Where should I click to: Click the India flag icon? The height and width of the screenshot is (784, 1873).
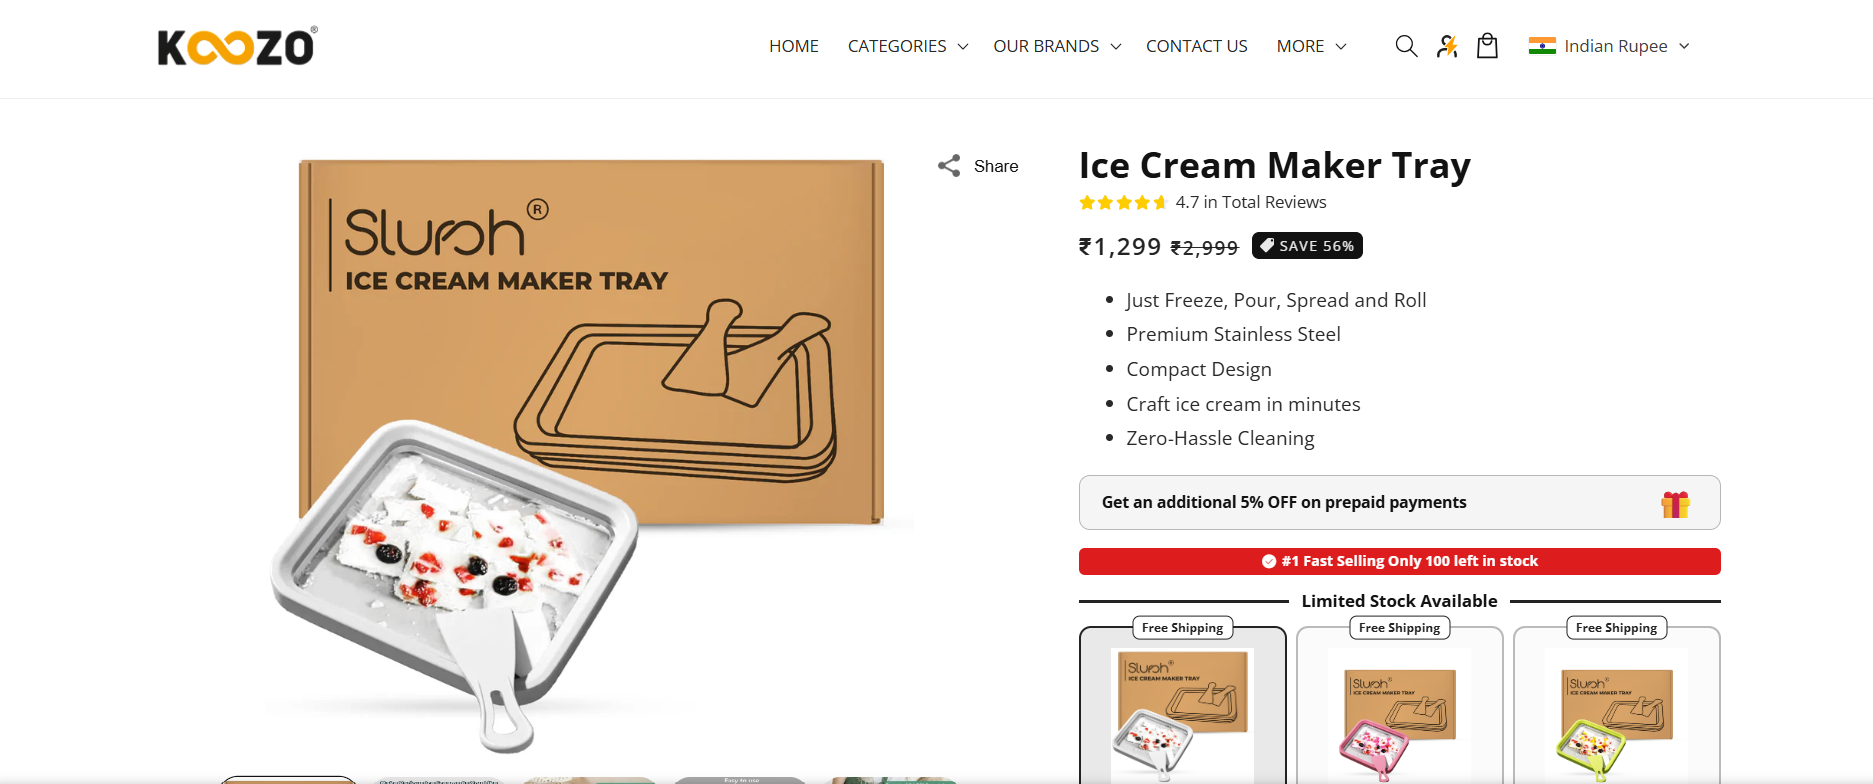click(1542, 46)
